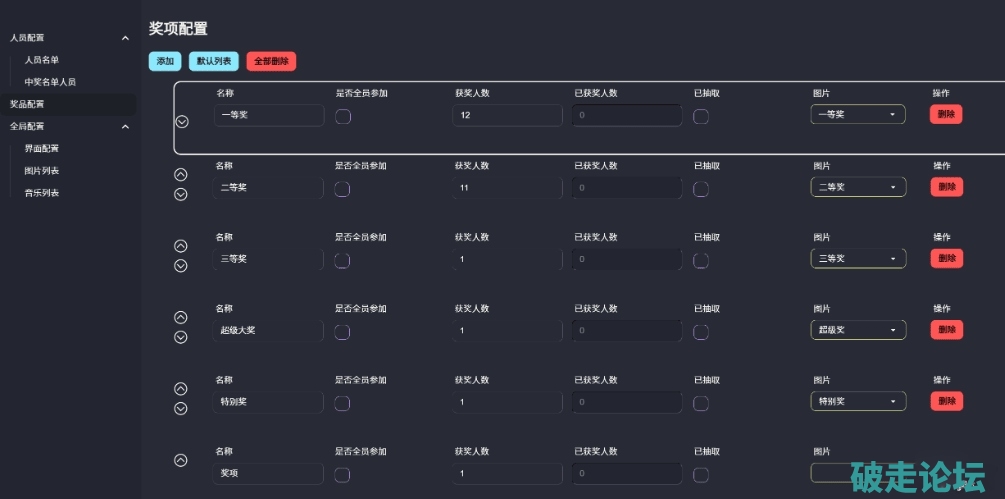Move 二等奖 prize down with arrow icon

click(x=181, y=194)
